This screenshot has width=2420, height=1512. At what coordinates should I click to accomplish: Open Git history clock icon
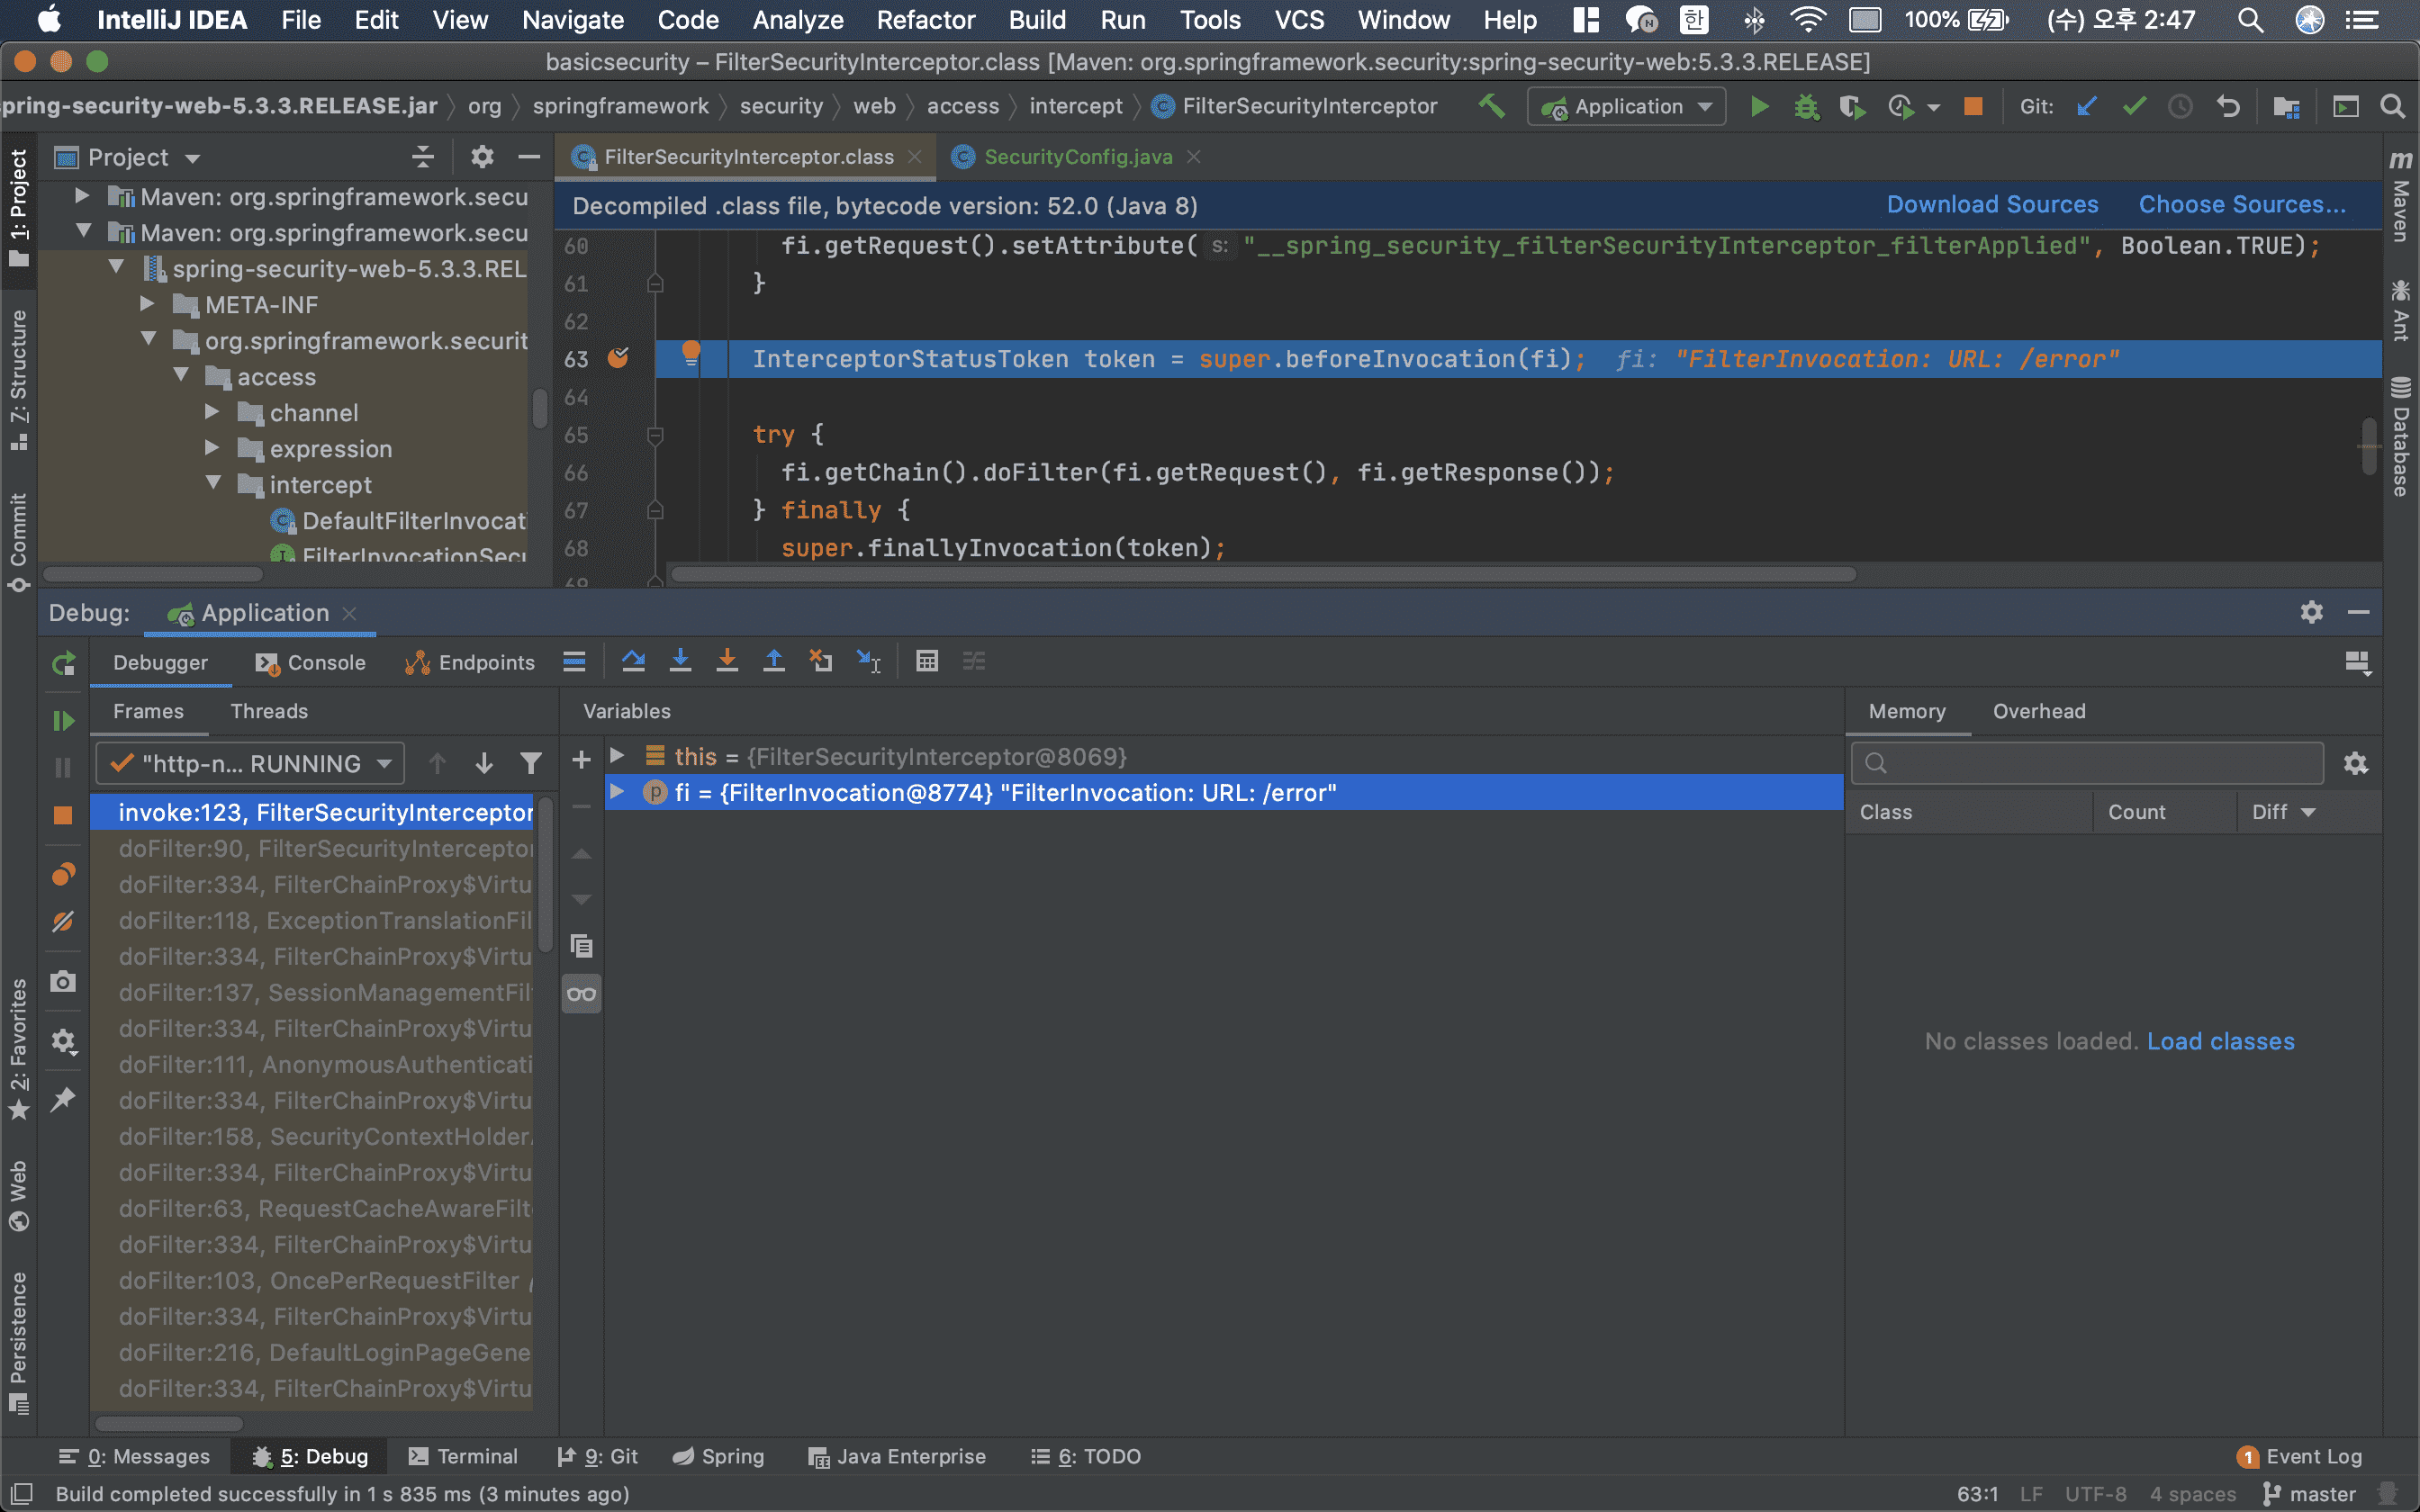[2180, 106]
